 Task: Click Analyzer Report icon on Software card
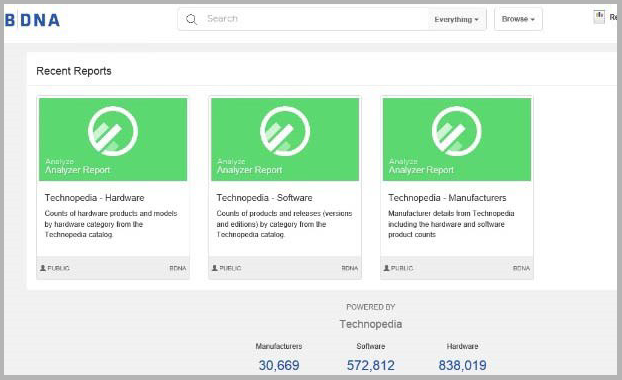(285, 131)
